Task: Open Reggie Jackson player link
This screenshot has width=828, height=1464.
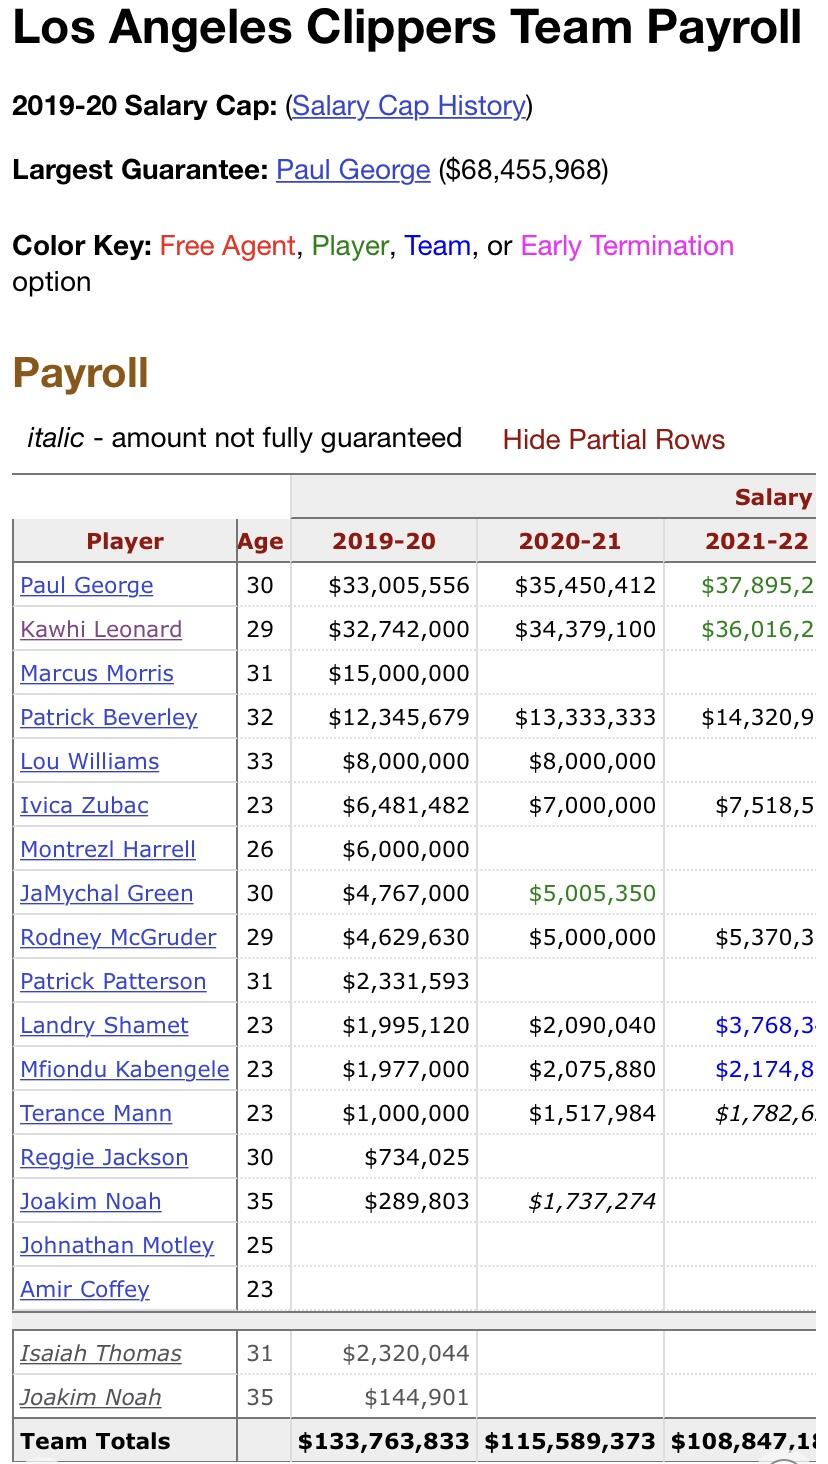Action: [104, 1157]
